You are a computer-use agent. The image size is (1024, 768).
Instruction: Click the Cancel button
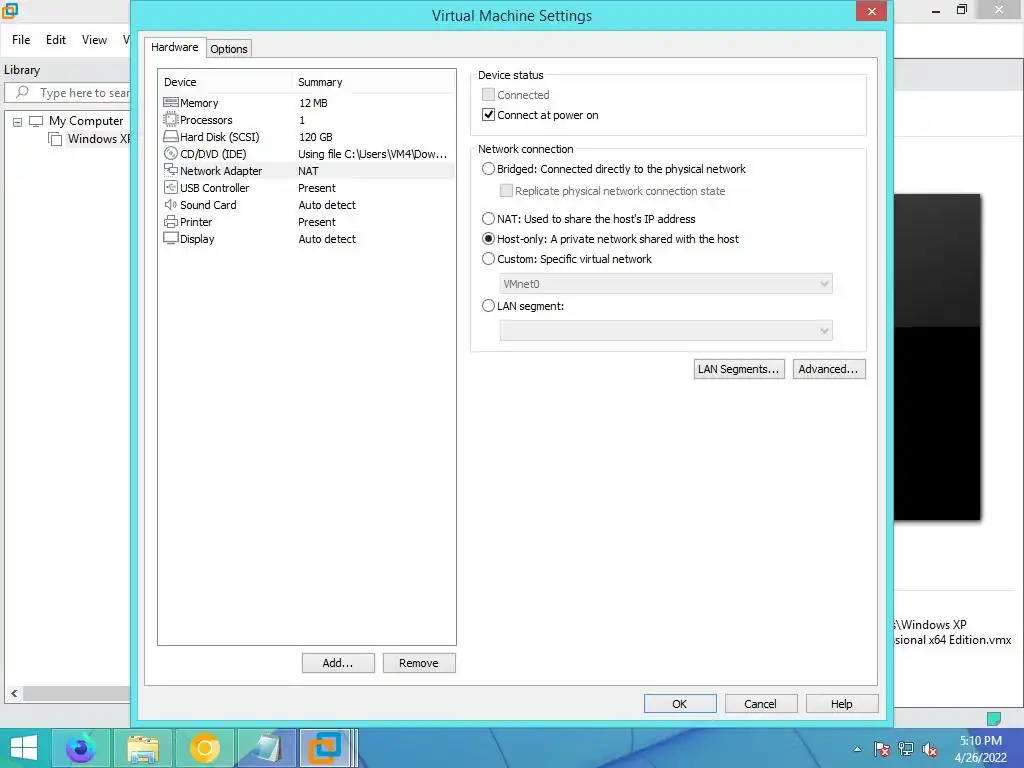coord(761,704)
